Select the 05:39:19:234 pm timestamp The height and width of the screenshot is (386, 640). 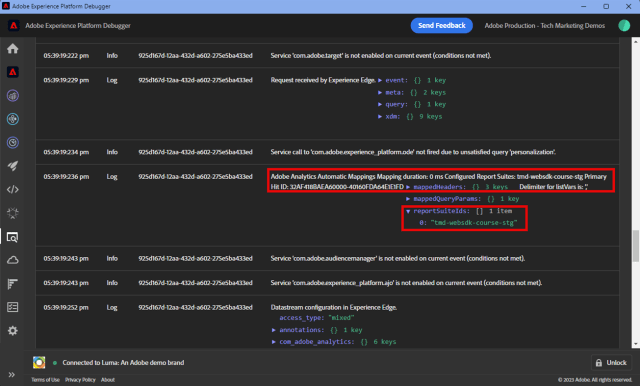66,152
